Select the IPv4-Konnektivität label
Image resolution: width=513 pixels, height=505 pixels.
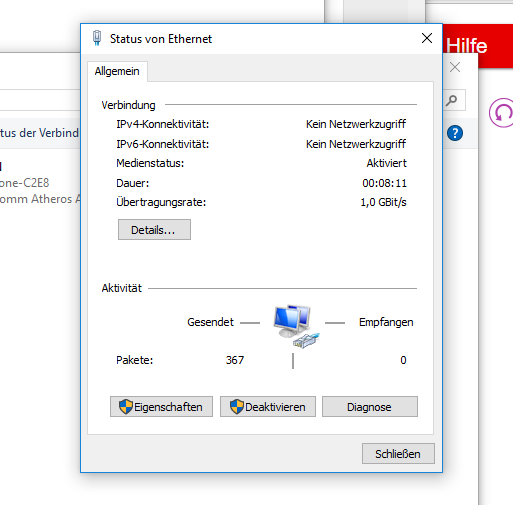click(x=163, y=124)
